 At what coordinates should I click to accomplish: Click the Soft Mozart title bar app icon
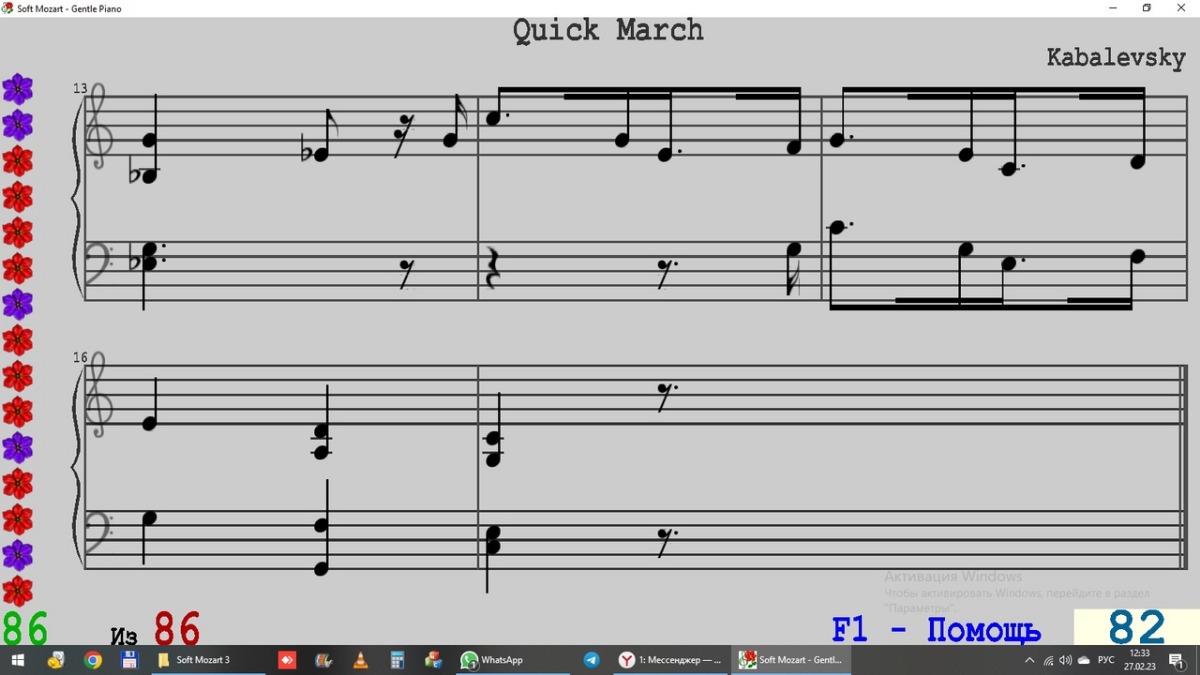tap(8, 8)
